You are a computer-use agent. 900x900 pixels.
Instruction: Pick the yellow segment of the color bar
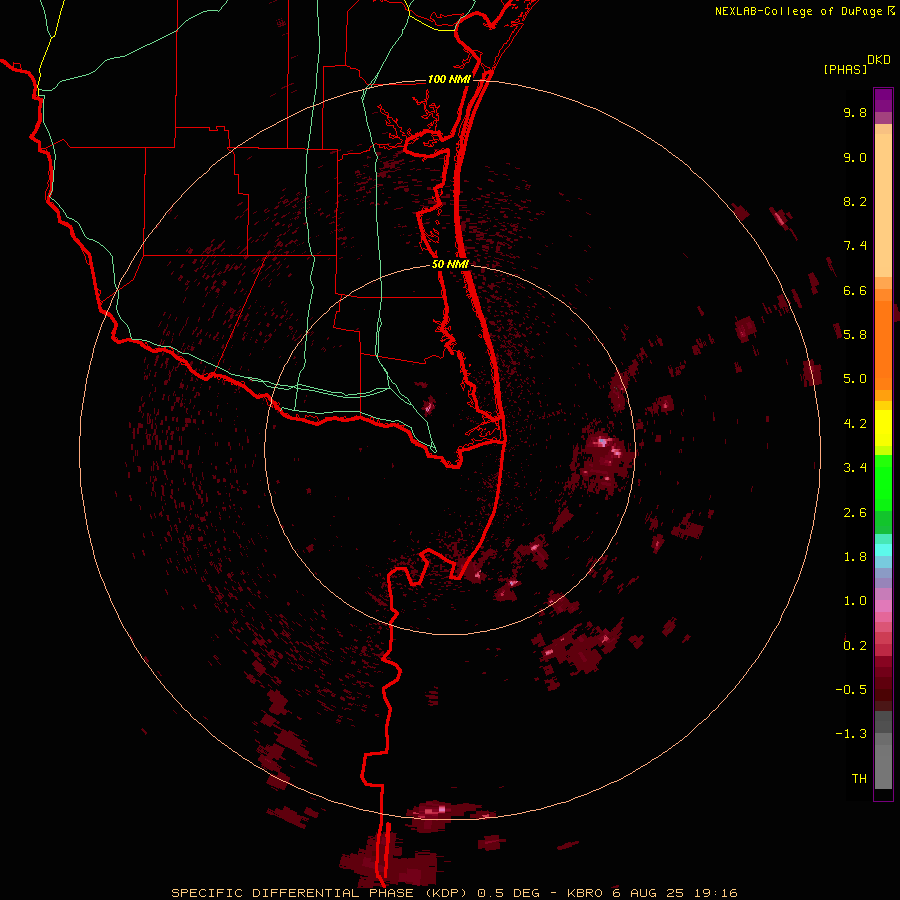pyautogui.click(x=883, y=428)
